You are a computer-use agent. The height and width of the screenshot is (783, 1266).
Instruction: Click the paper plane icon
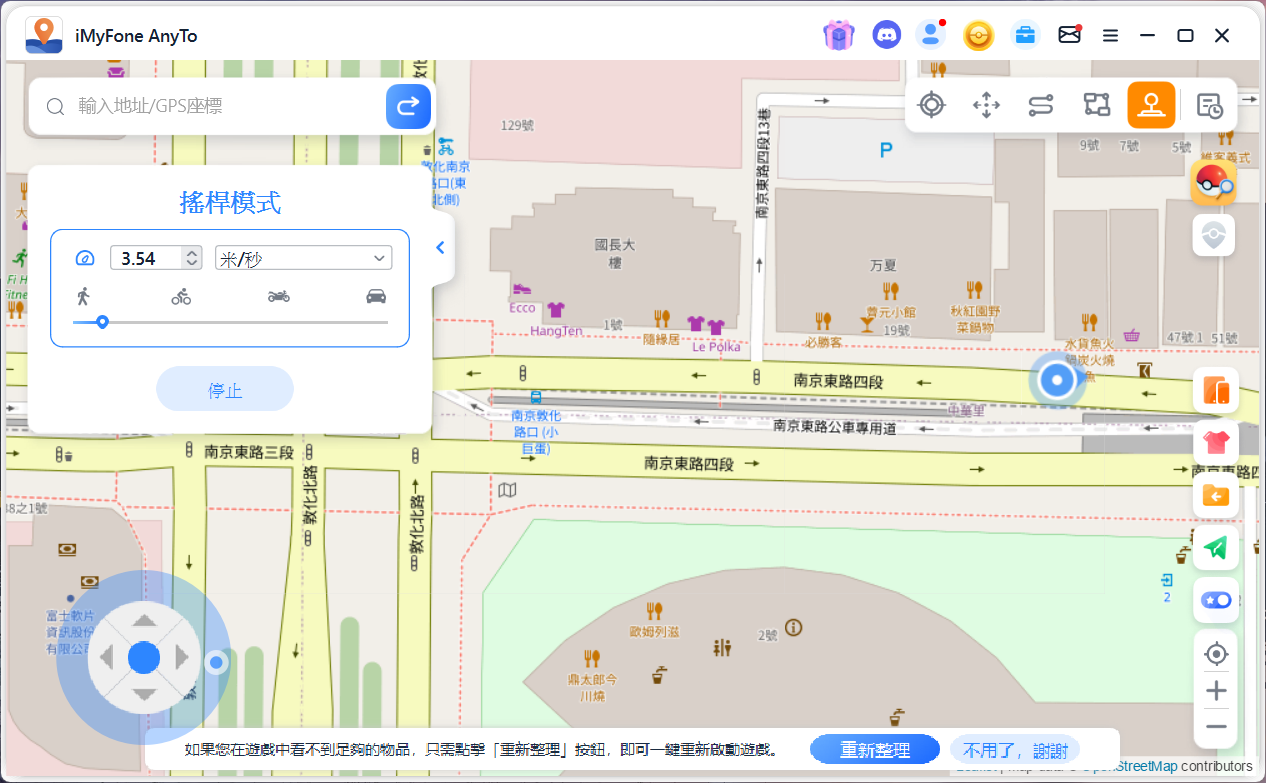1215,547
